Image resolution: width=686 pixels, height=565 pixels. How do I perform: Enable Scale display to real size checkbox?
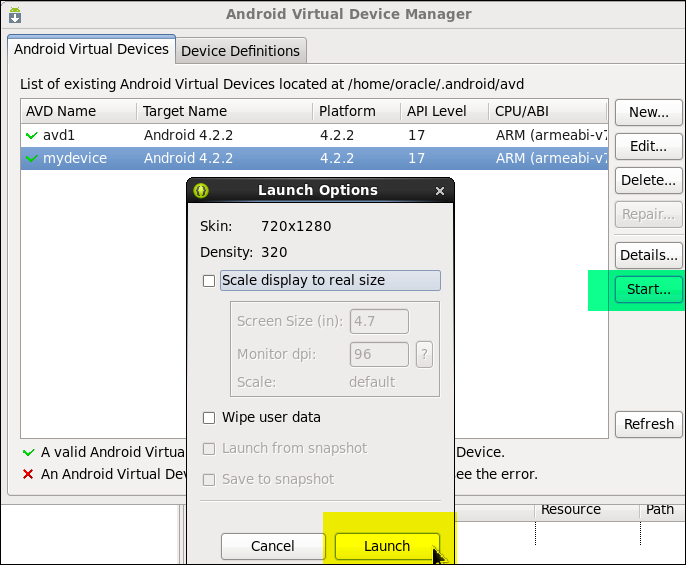click(209, 281)
